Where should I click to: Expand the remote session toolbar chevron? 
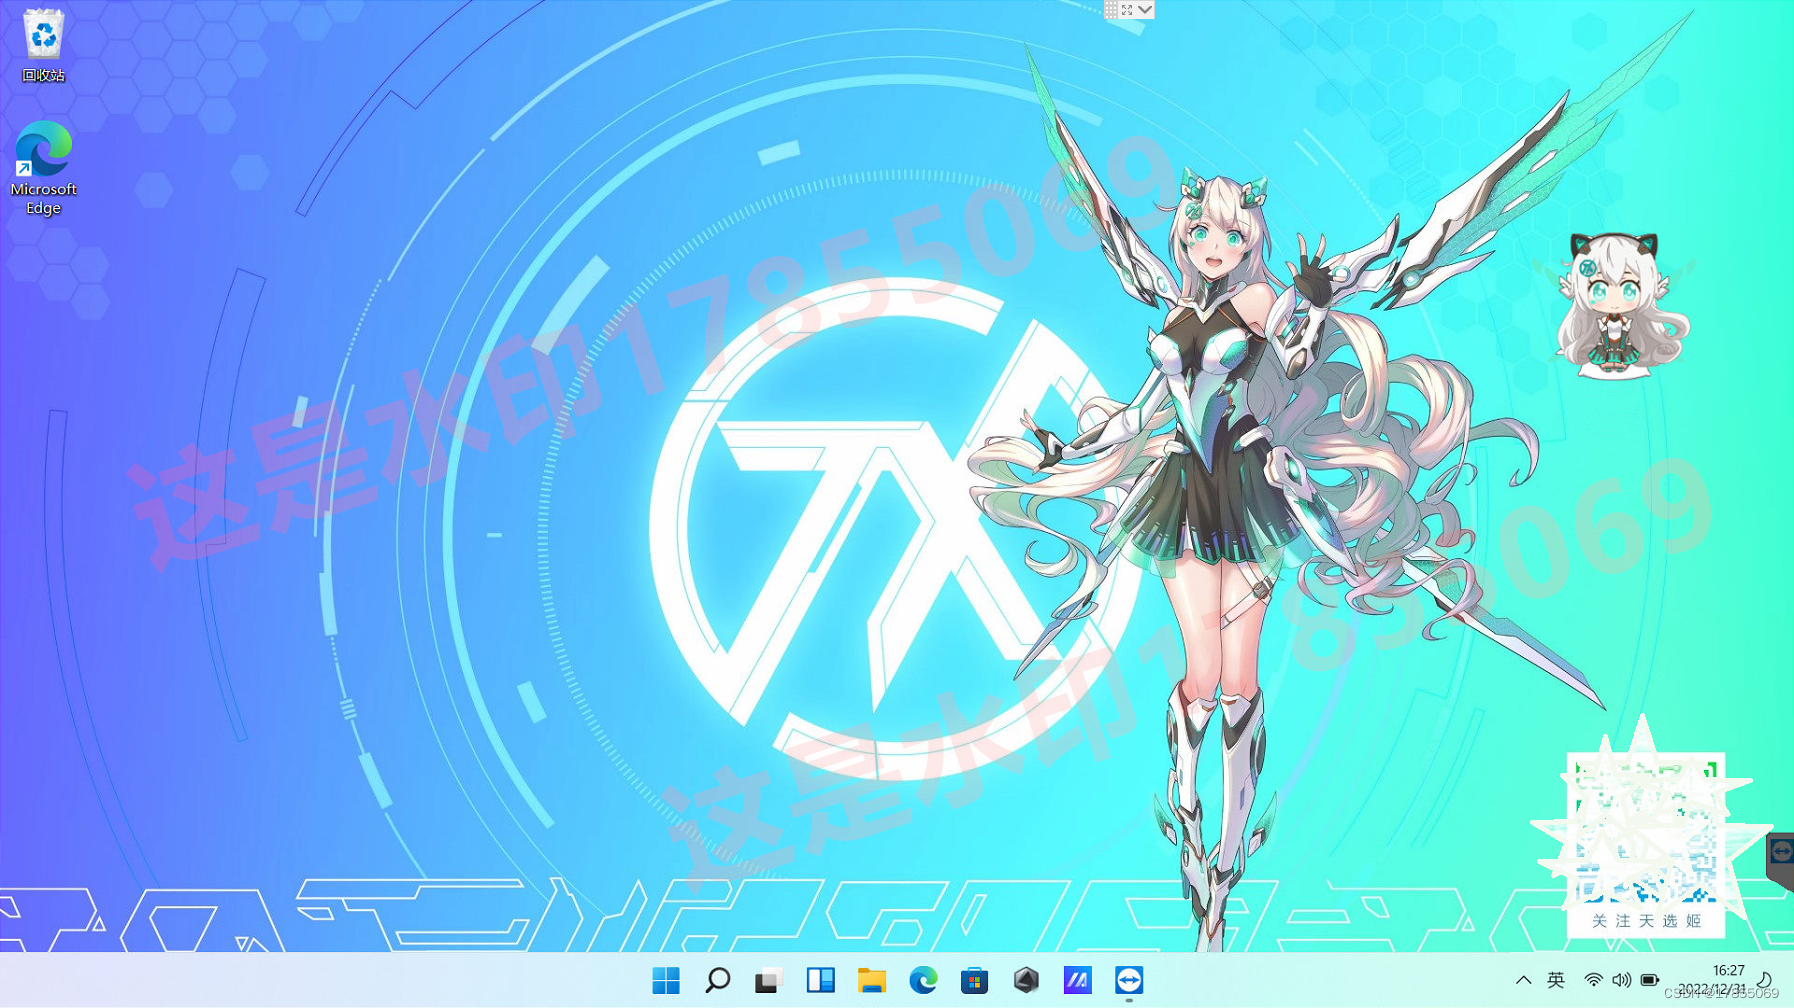(x=1145, y=9)
